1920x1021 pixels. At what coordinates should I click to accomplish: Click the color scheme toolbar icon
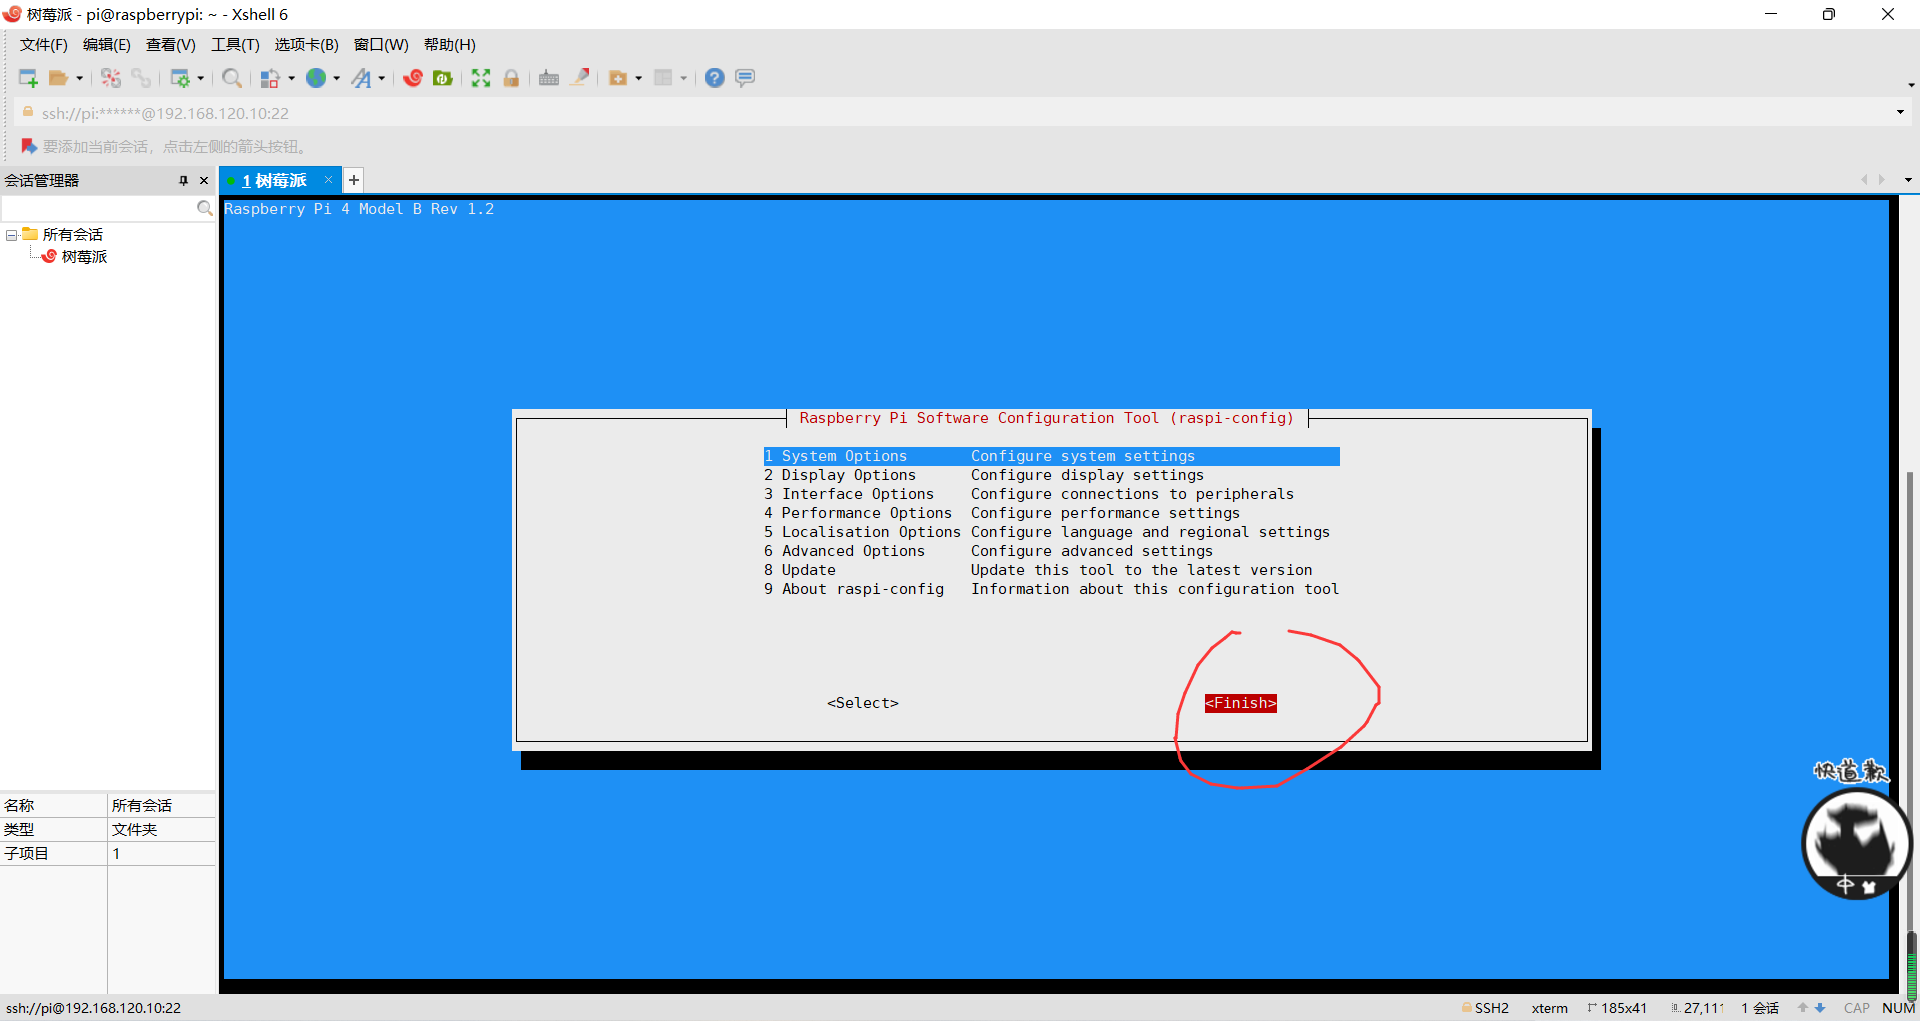pos(270,78)
